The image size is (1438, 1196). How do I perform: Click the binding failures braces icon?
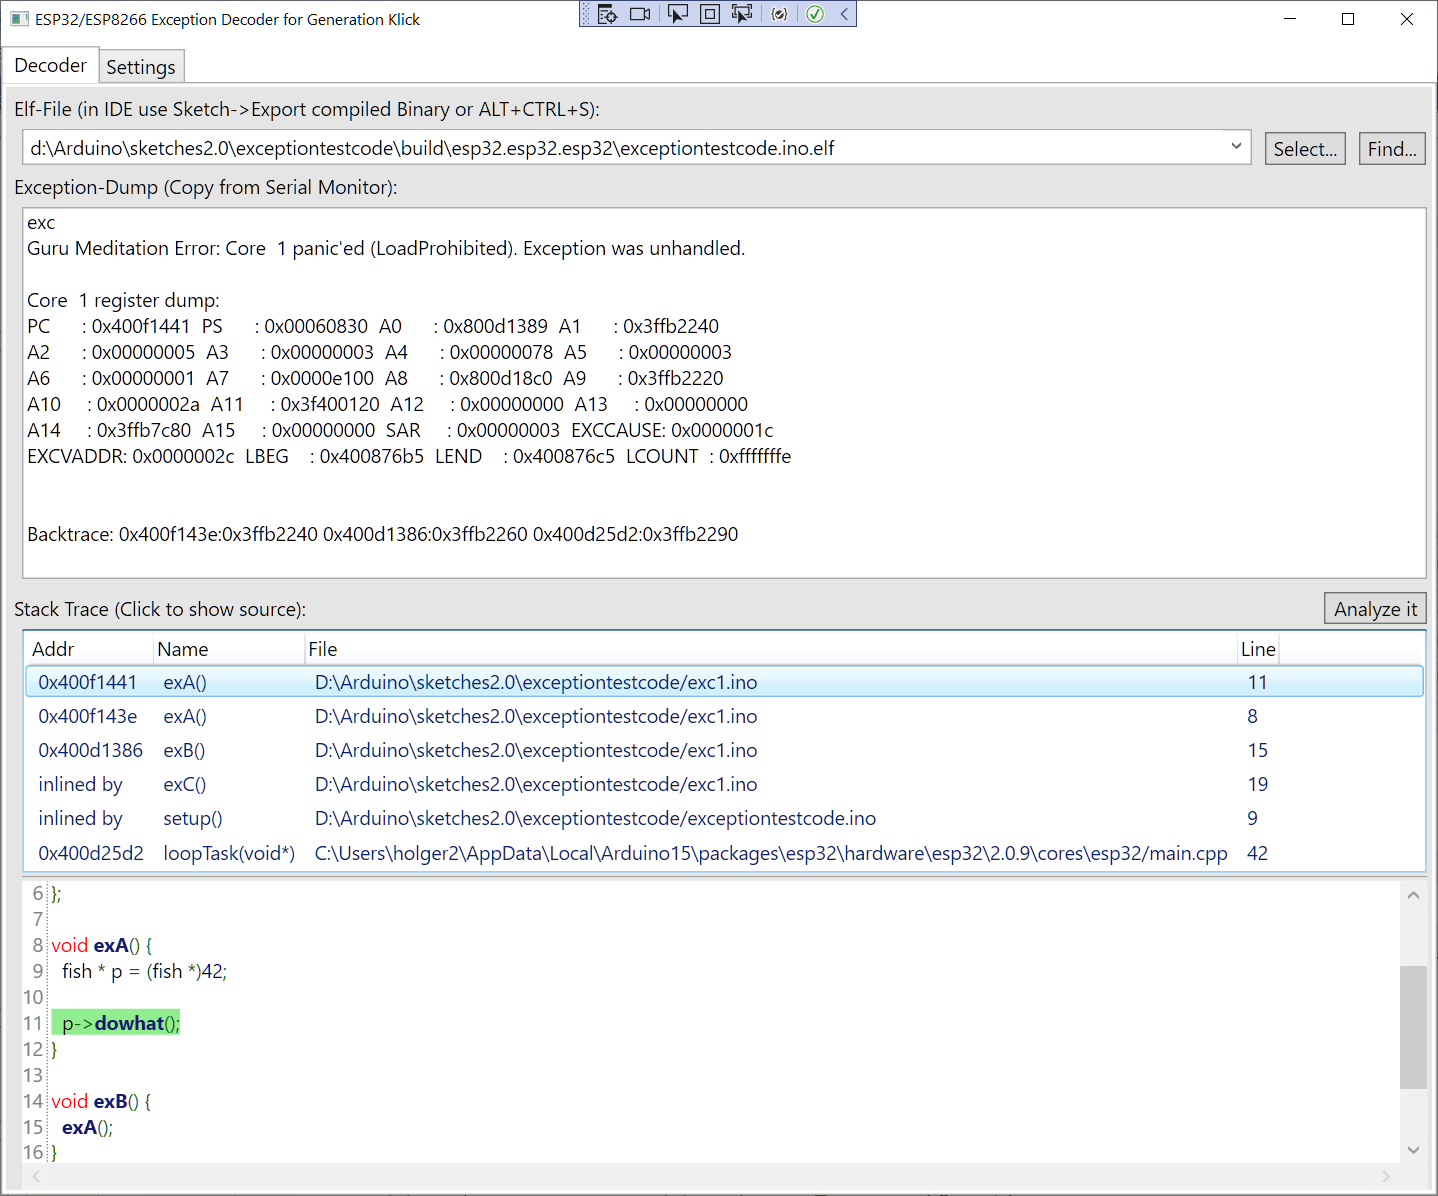780,14
